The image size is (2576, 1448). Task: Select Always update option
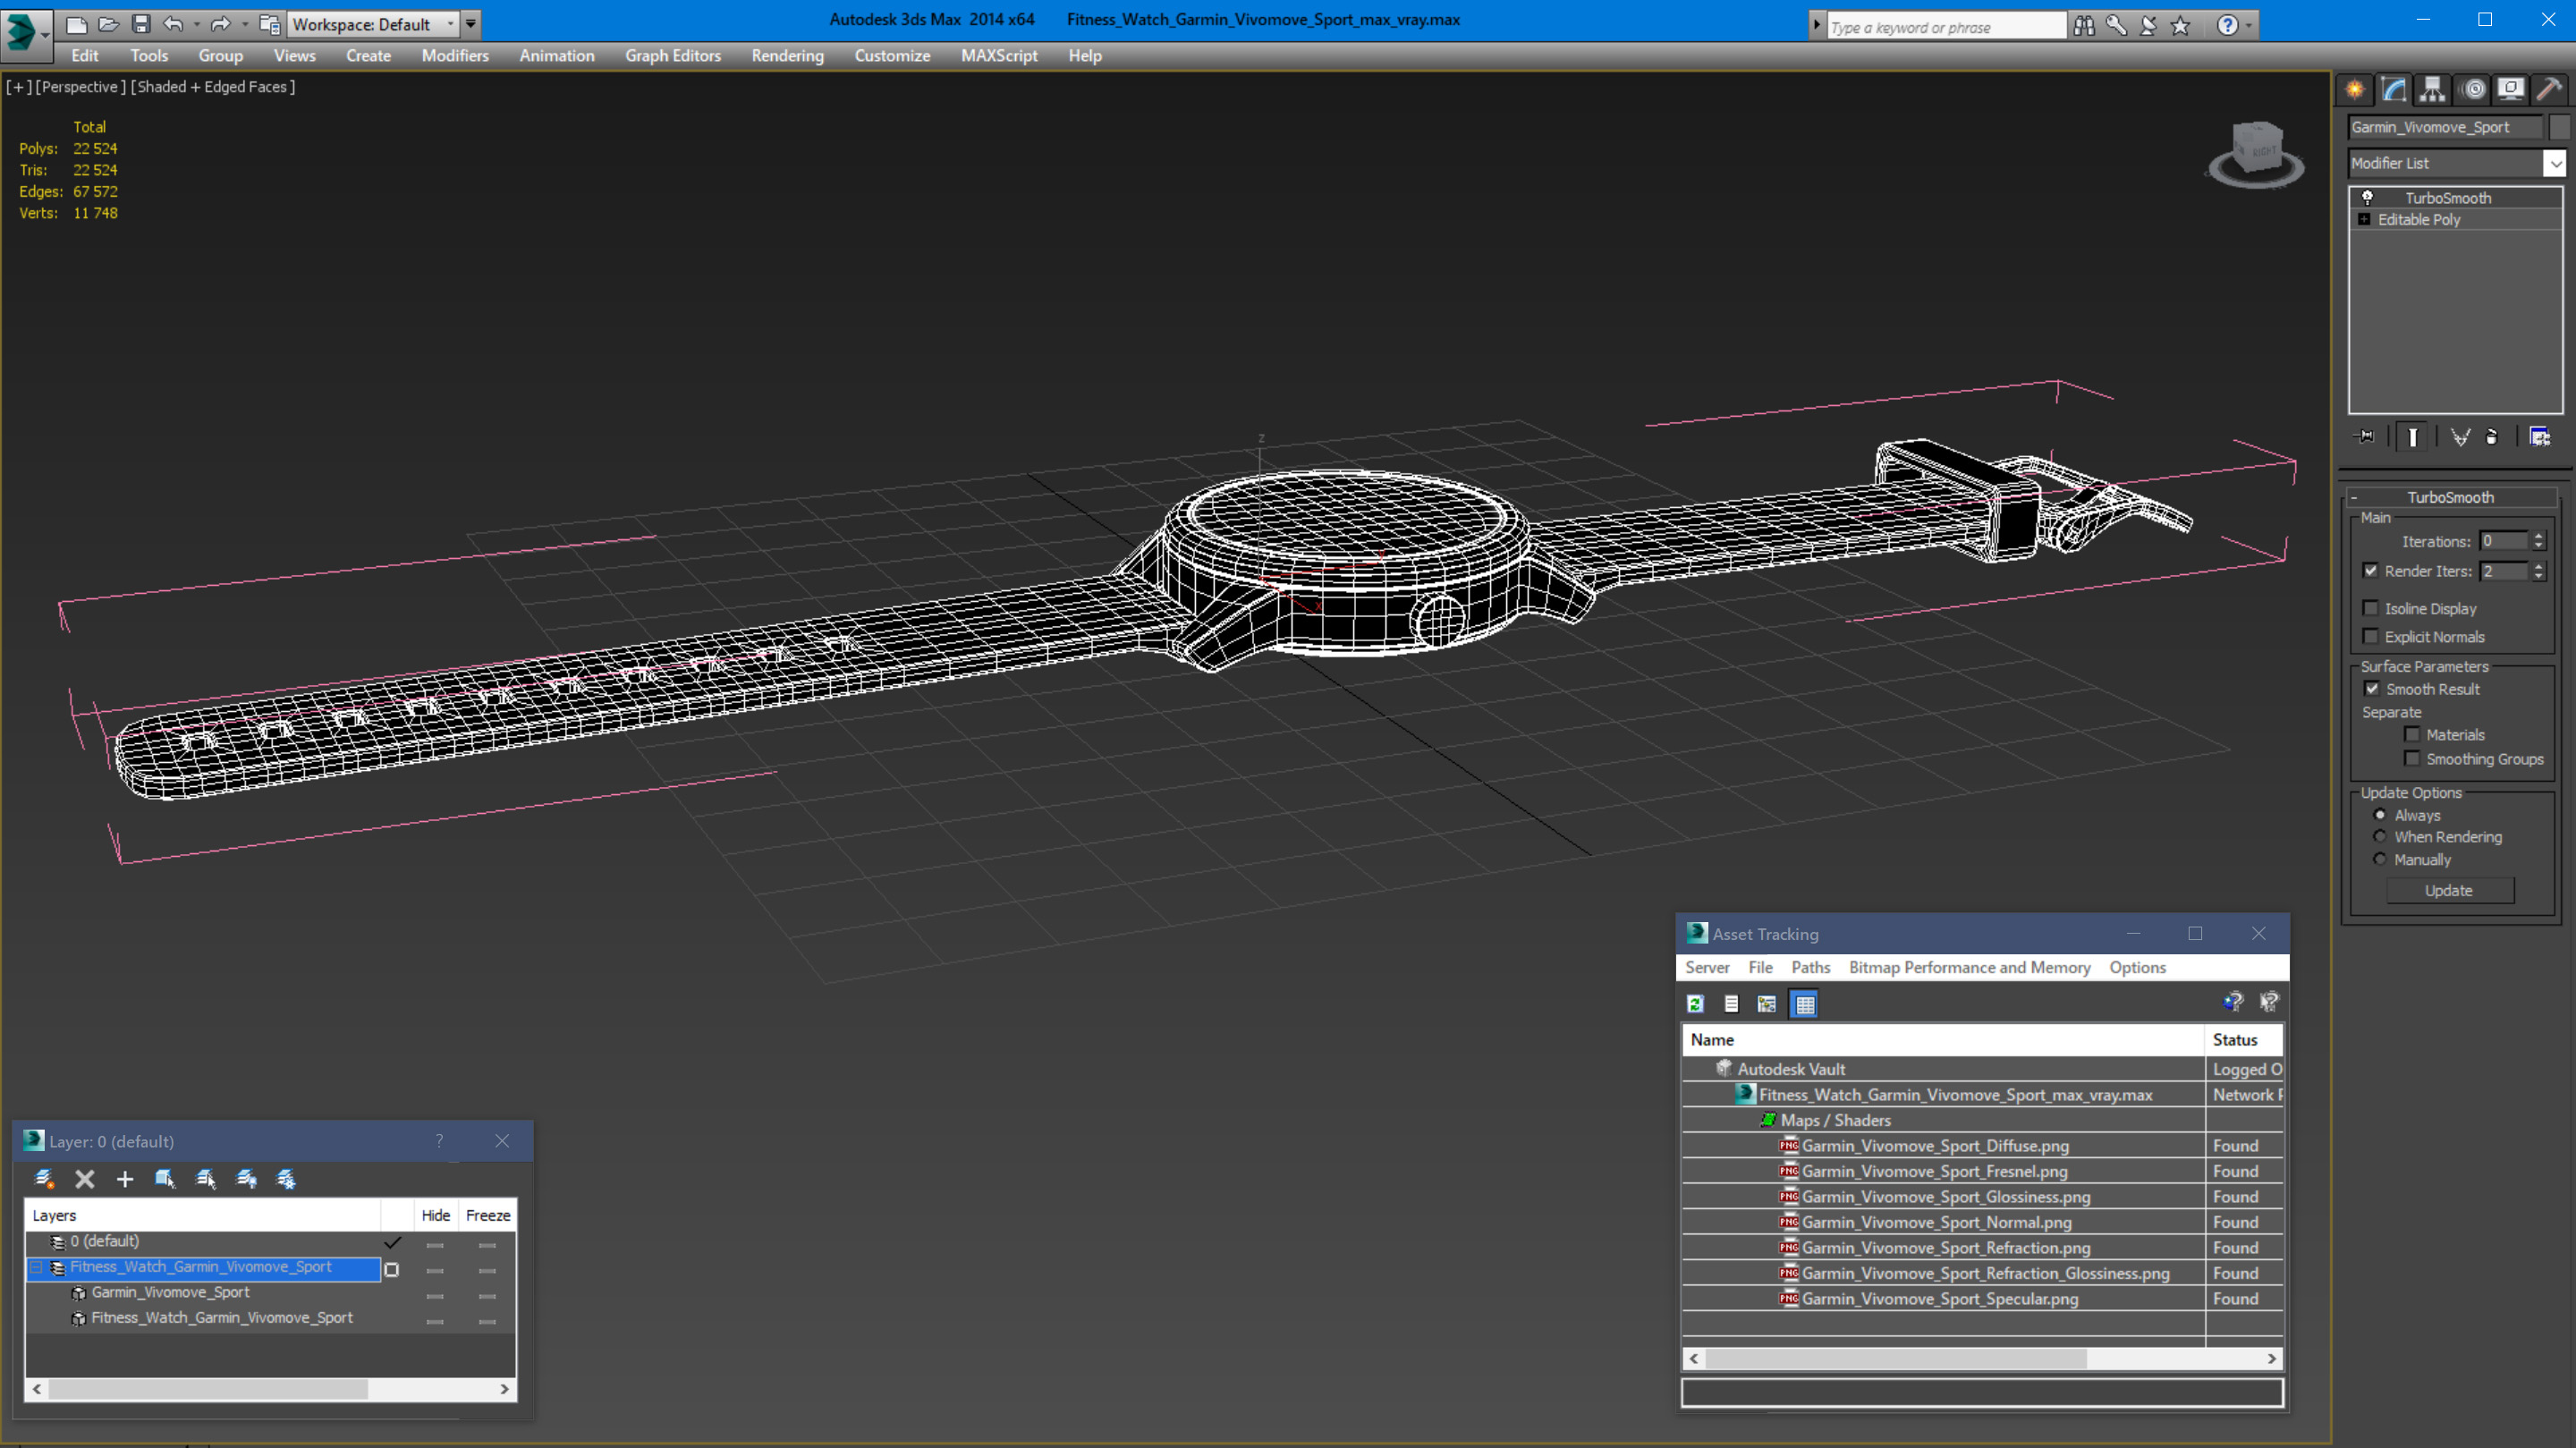coord(2380,815)
